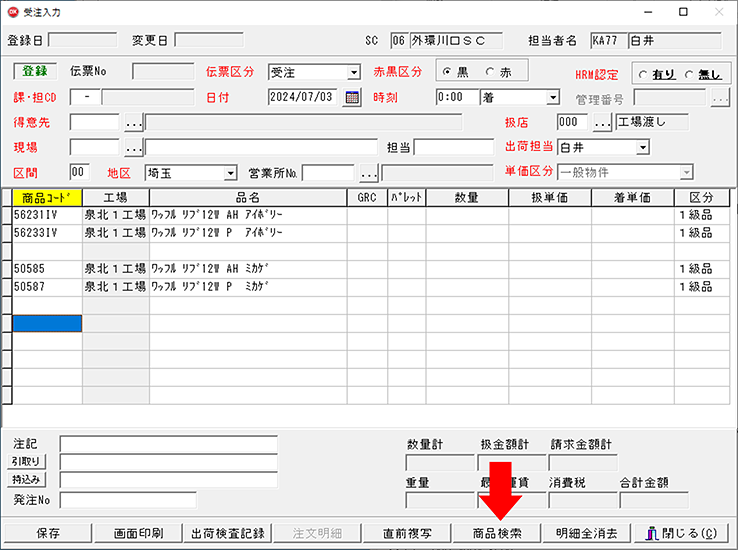Choose HRM認定 有り option
Screen dimensions: 738x550
point(643,75)
